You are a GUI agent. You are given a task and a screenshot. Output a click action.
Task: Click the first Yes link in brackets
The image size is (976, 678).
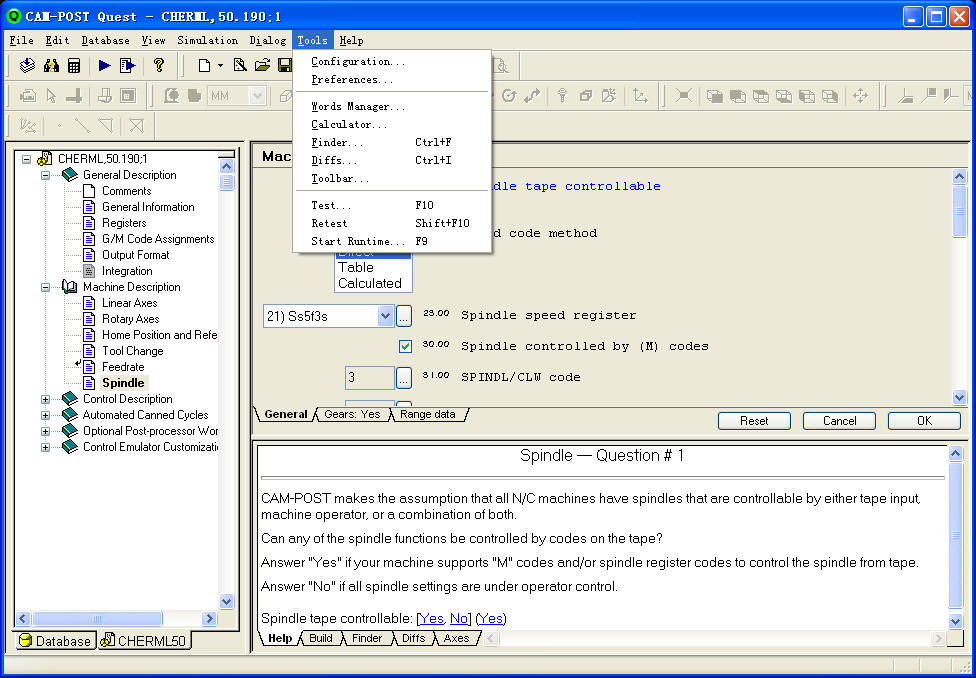click(x=432, y=619)
